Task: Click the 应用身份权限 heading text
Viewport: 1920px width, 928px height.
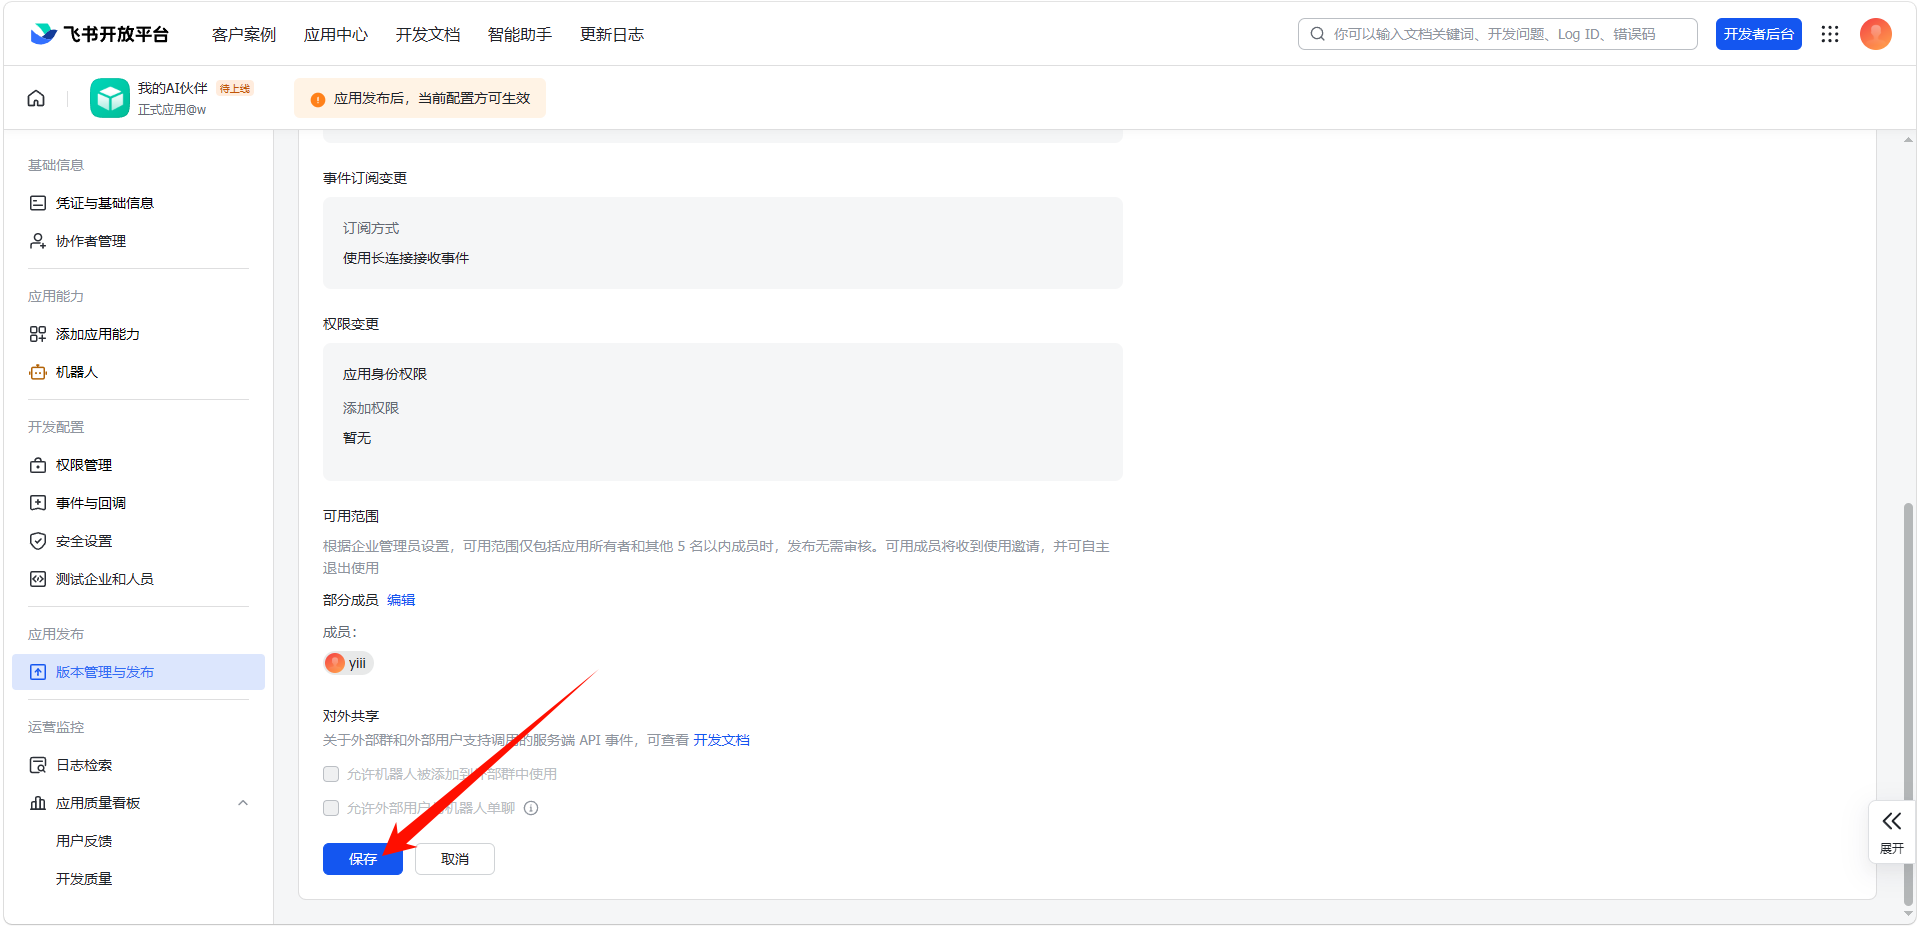Action: click(385, 374)
